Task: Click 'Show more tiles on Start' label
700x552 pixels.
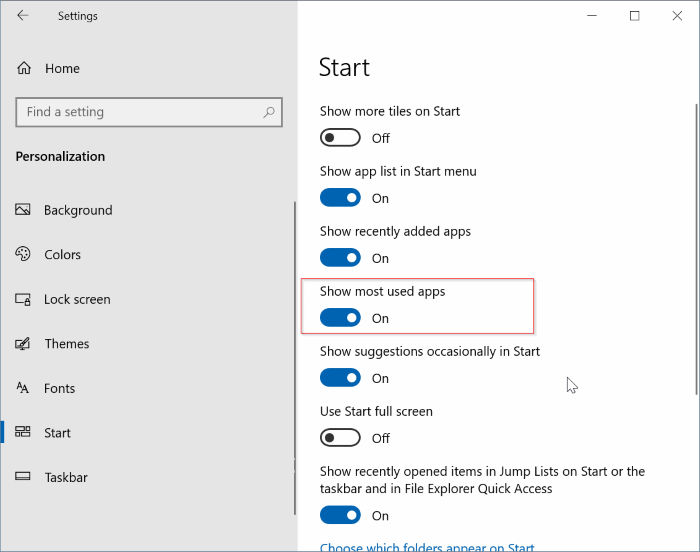Action: point(390,111)
